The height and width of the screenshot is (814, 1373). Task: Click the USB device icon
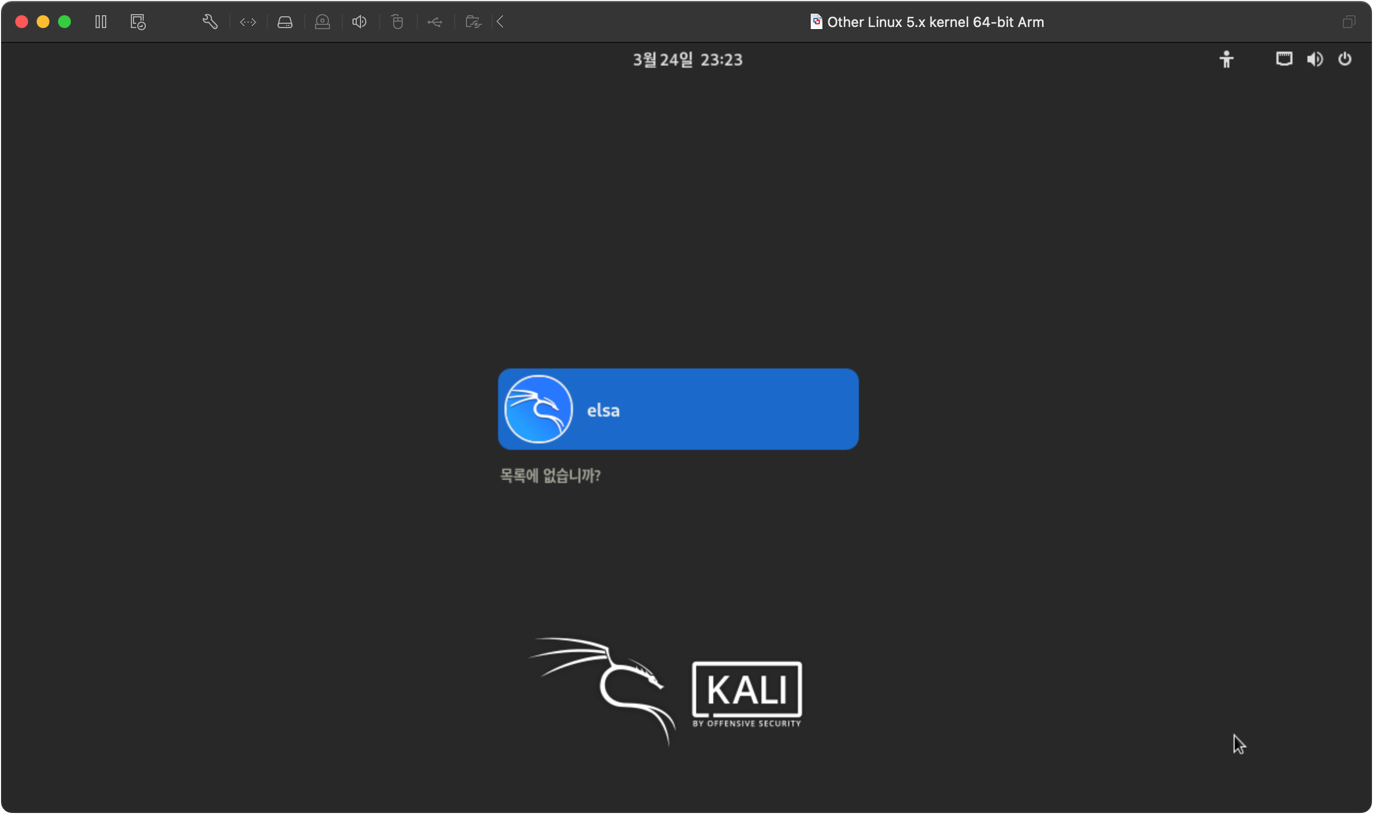(x=435, y=22)
